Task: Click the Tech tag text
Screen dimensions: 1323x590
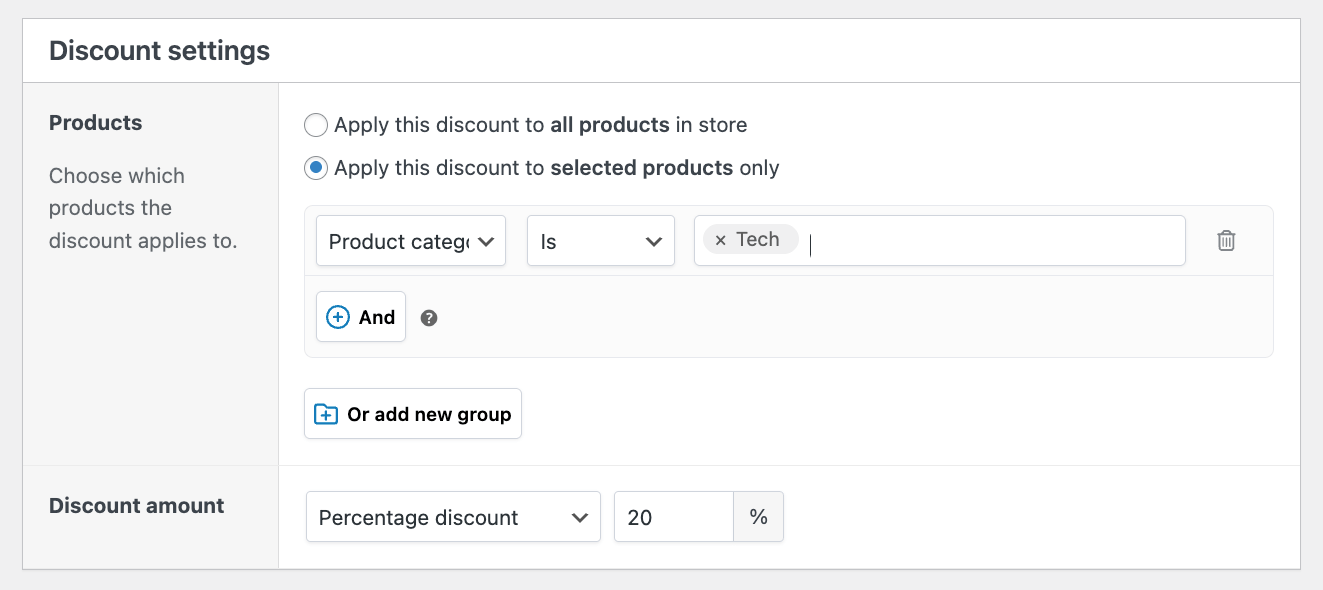Action: [x=758, y=240]
